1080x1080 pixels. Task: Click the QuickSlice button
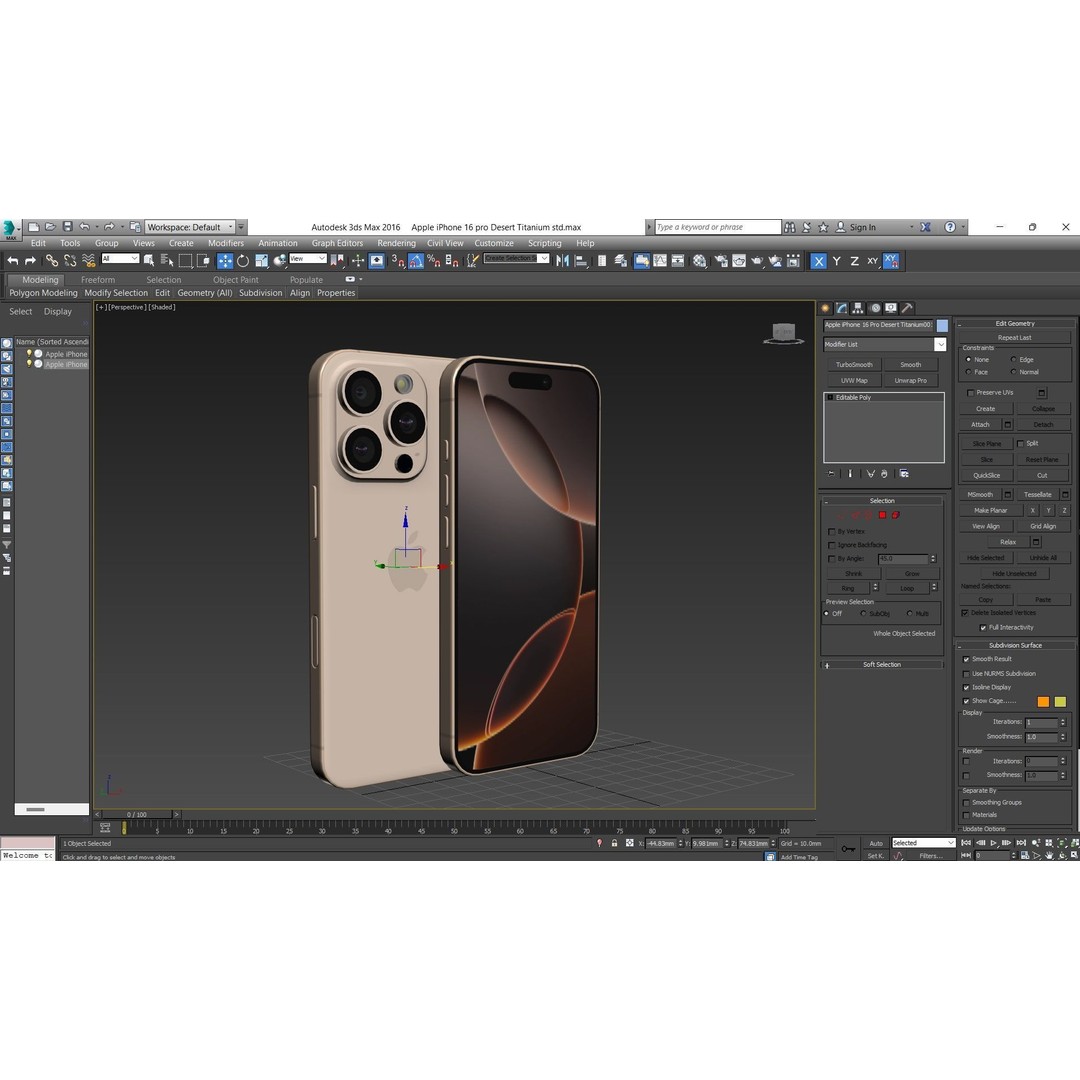[986, 475]
